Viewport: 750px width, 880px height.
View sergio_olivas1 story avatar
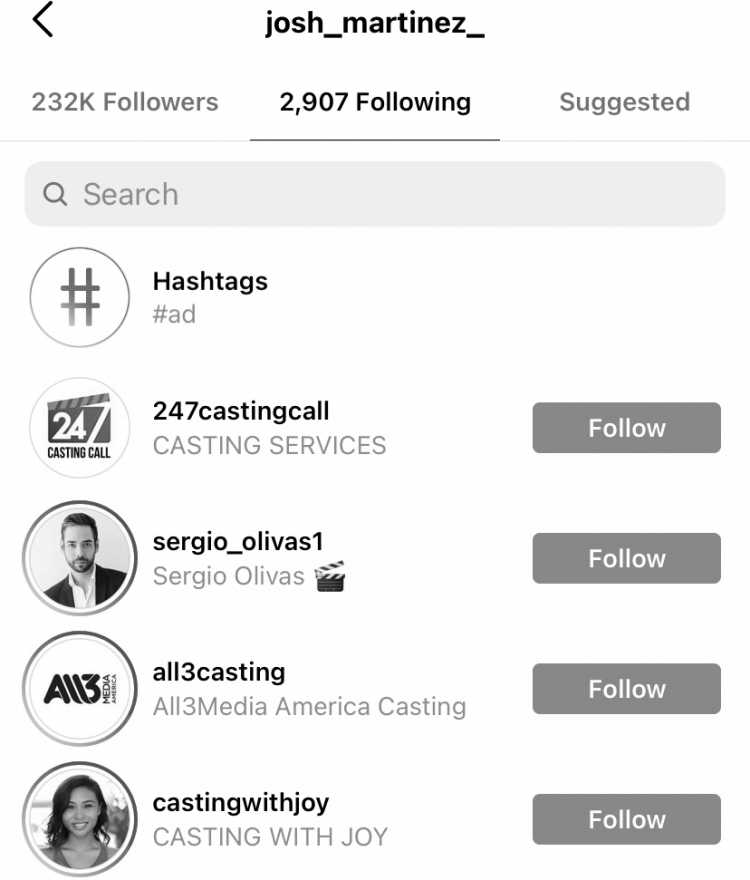(x=80, y=558)
